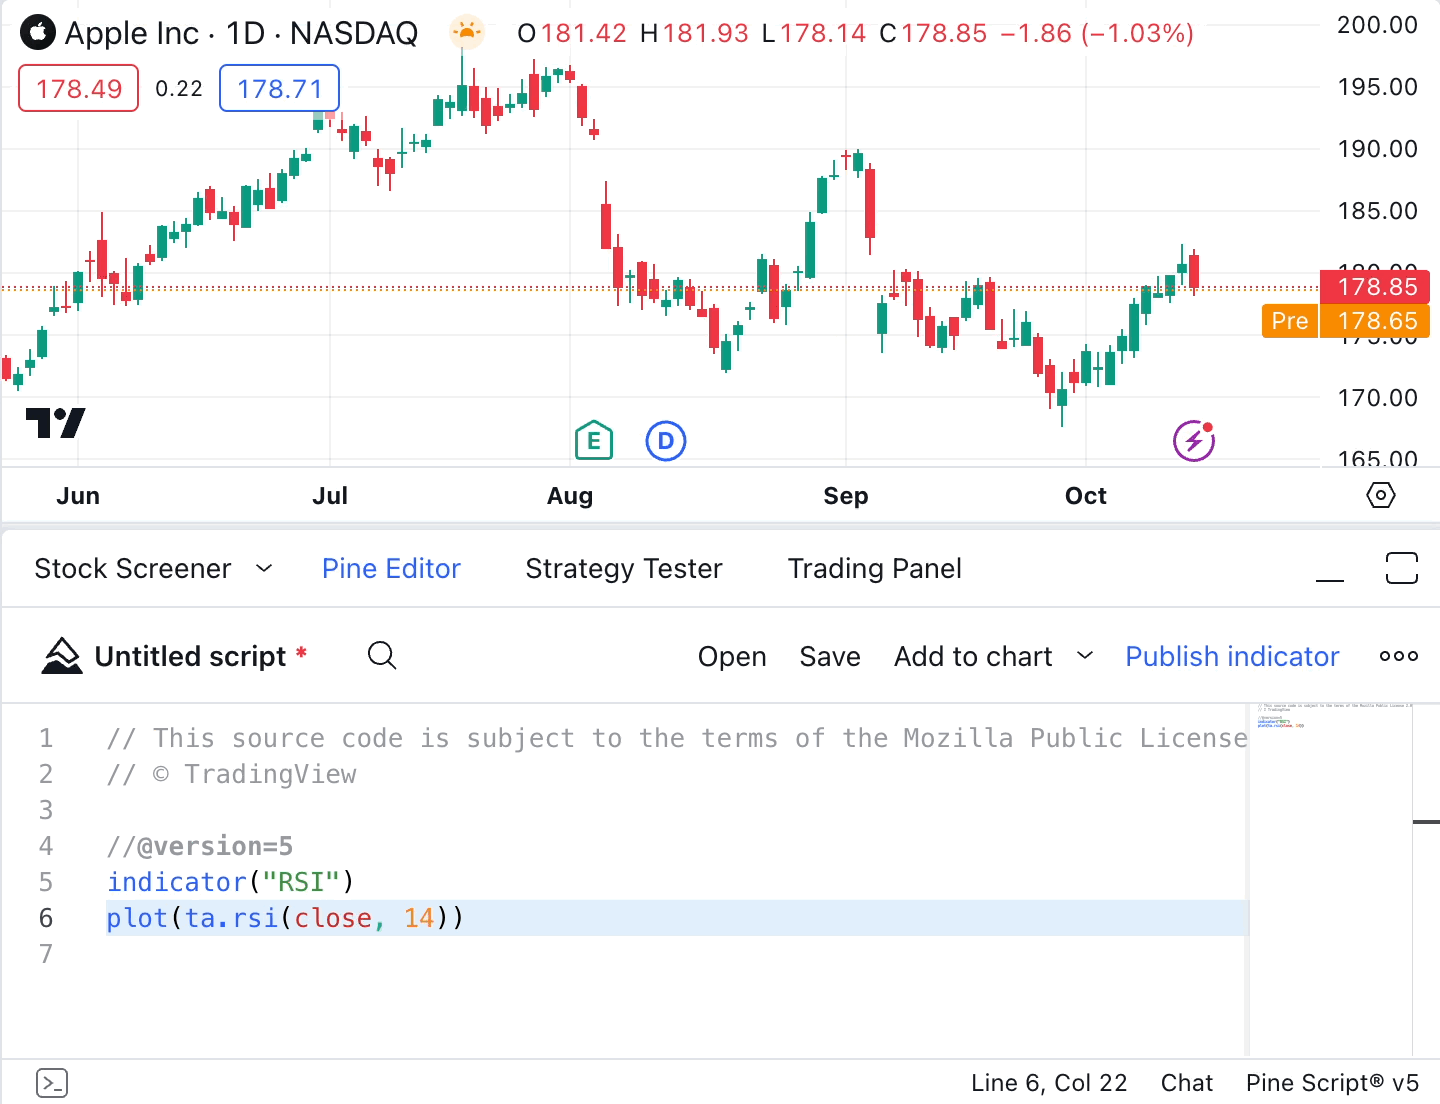Click the code minimap preview
Viewport: 1440px width, 1104px height.
click(1332, 716)
